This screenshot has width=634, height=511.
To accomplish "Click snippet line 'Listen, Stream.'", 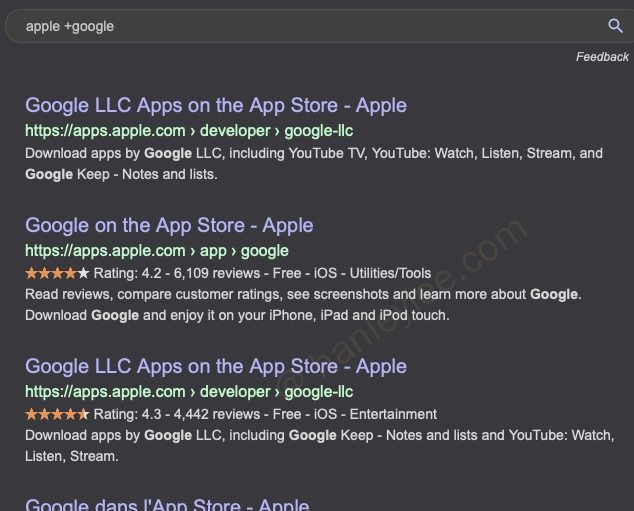I will (72, 457).
